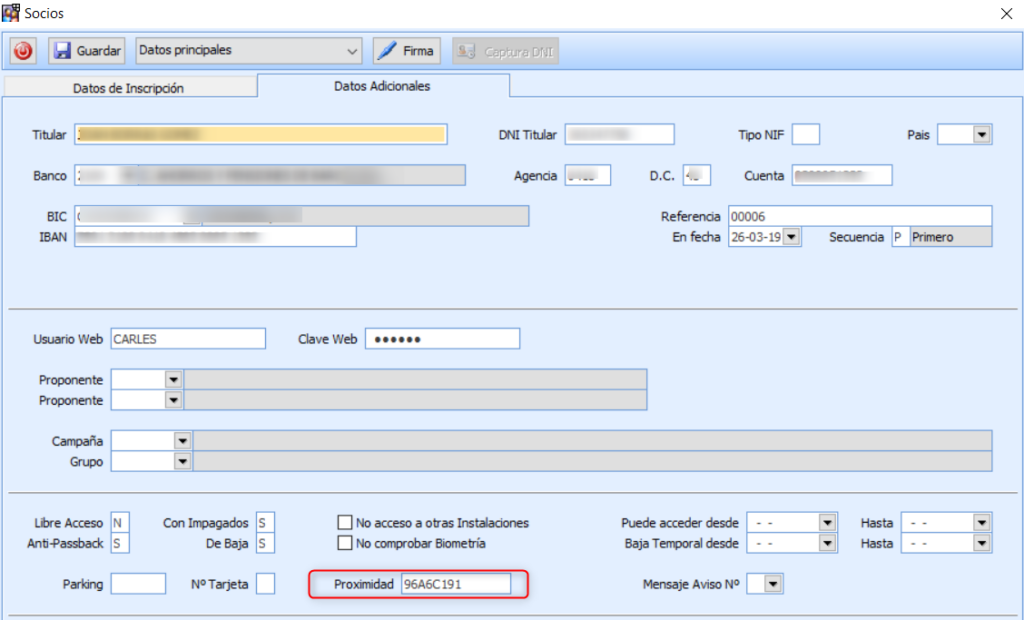
Task: Expand the Pais dropdown
Action: [x=981, y=135]
